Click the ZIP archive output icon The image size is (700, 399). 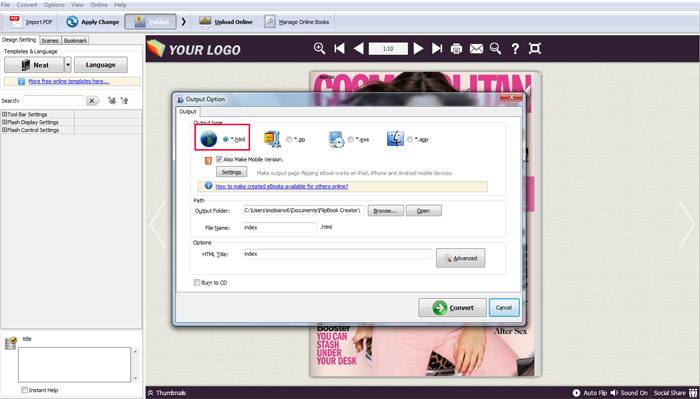[x=272, y=139]
